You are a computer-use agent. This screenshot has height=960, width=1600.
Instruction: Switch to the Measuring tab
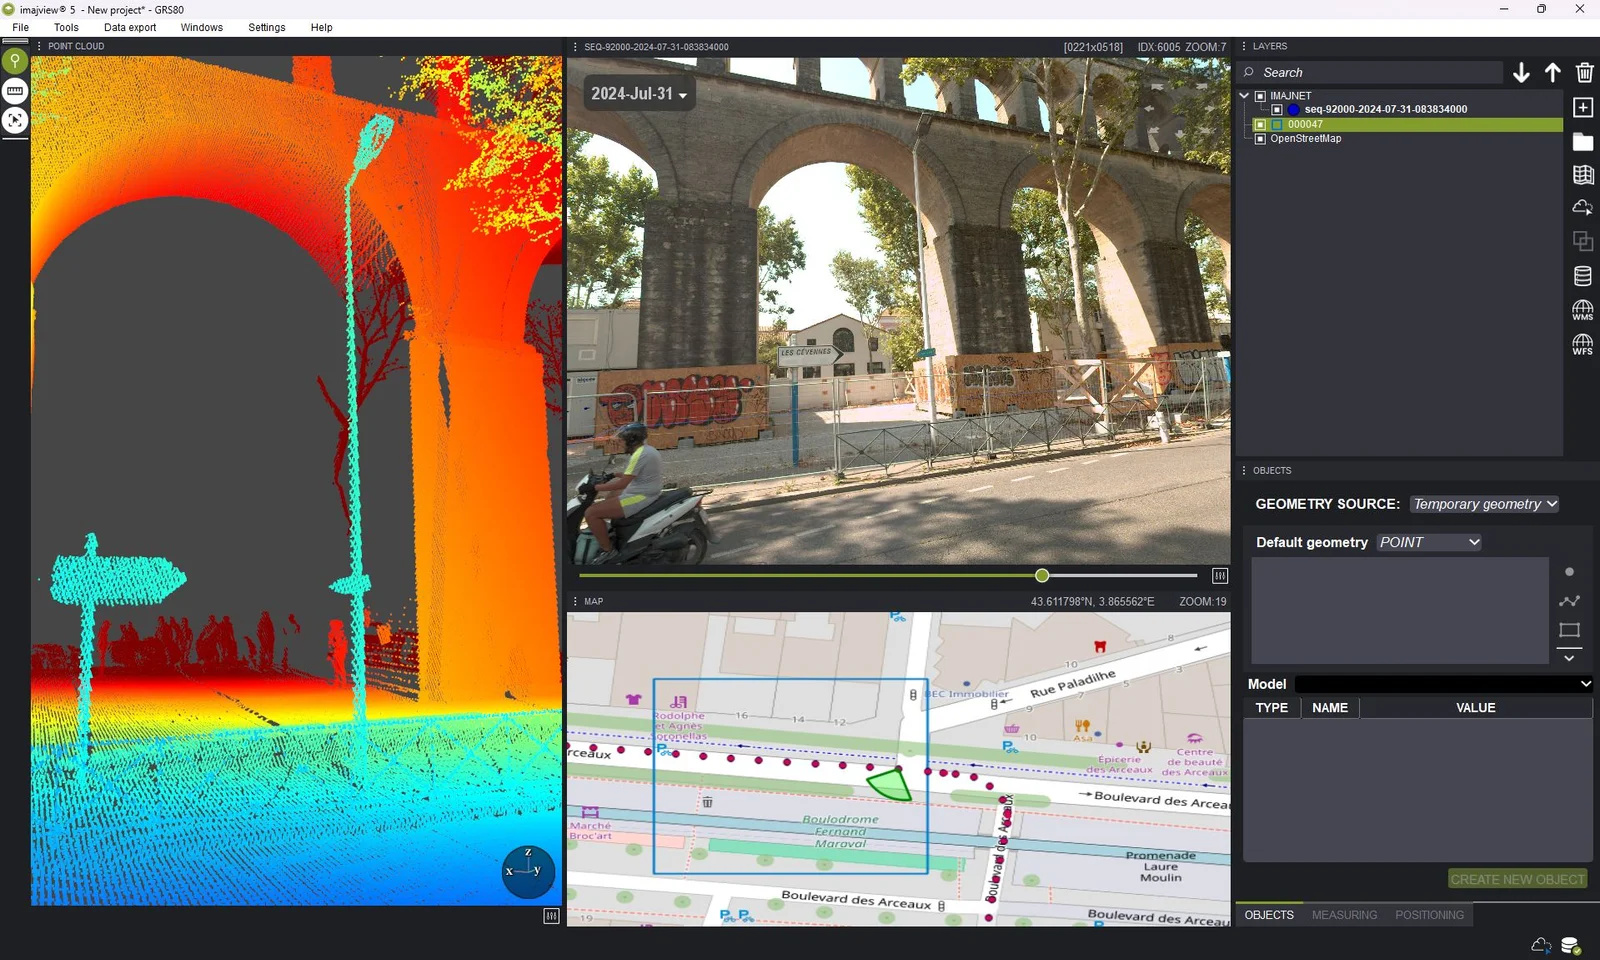pyautogui.click(x=1344, y=915)
